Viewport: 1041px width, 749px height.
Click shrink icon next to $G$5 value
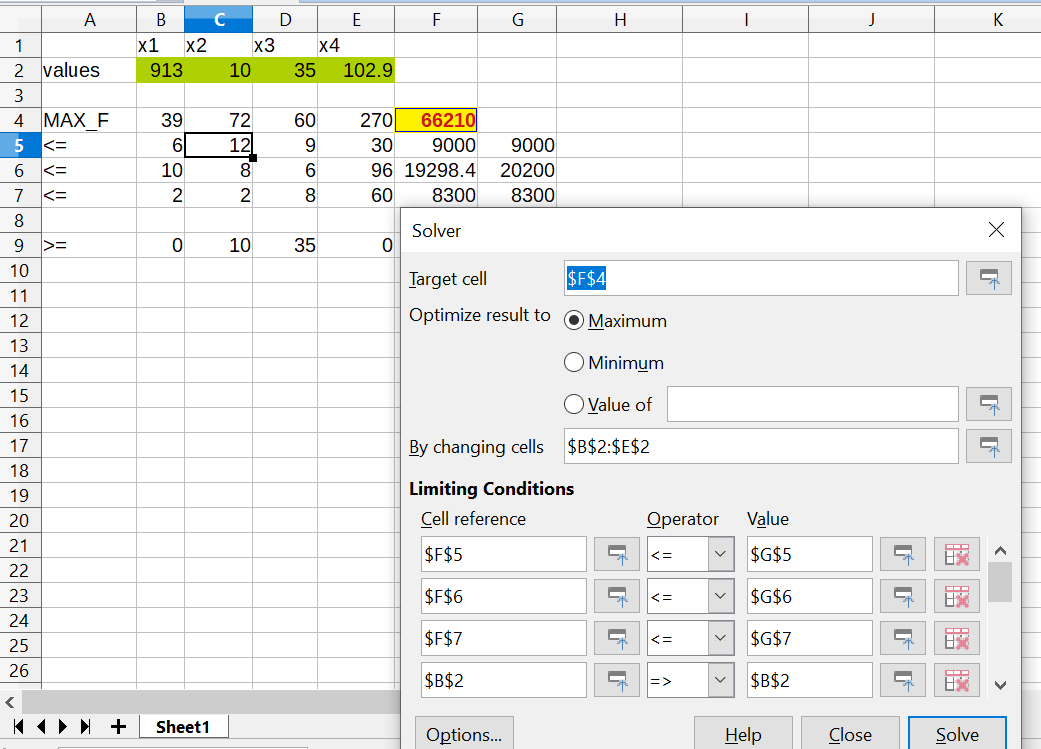coord(903,554)
